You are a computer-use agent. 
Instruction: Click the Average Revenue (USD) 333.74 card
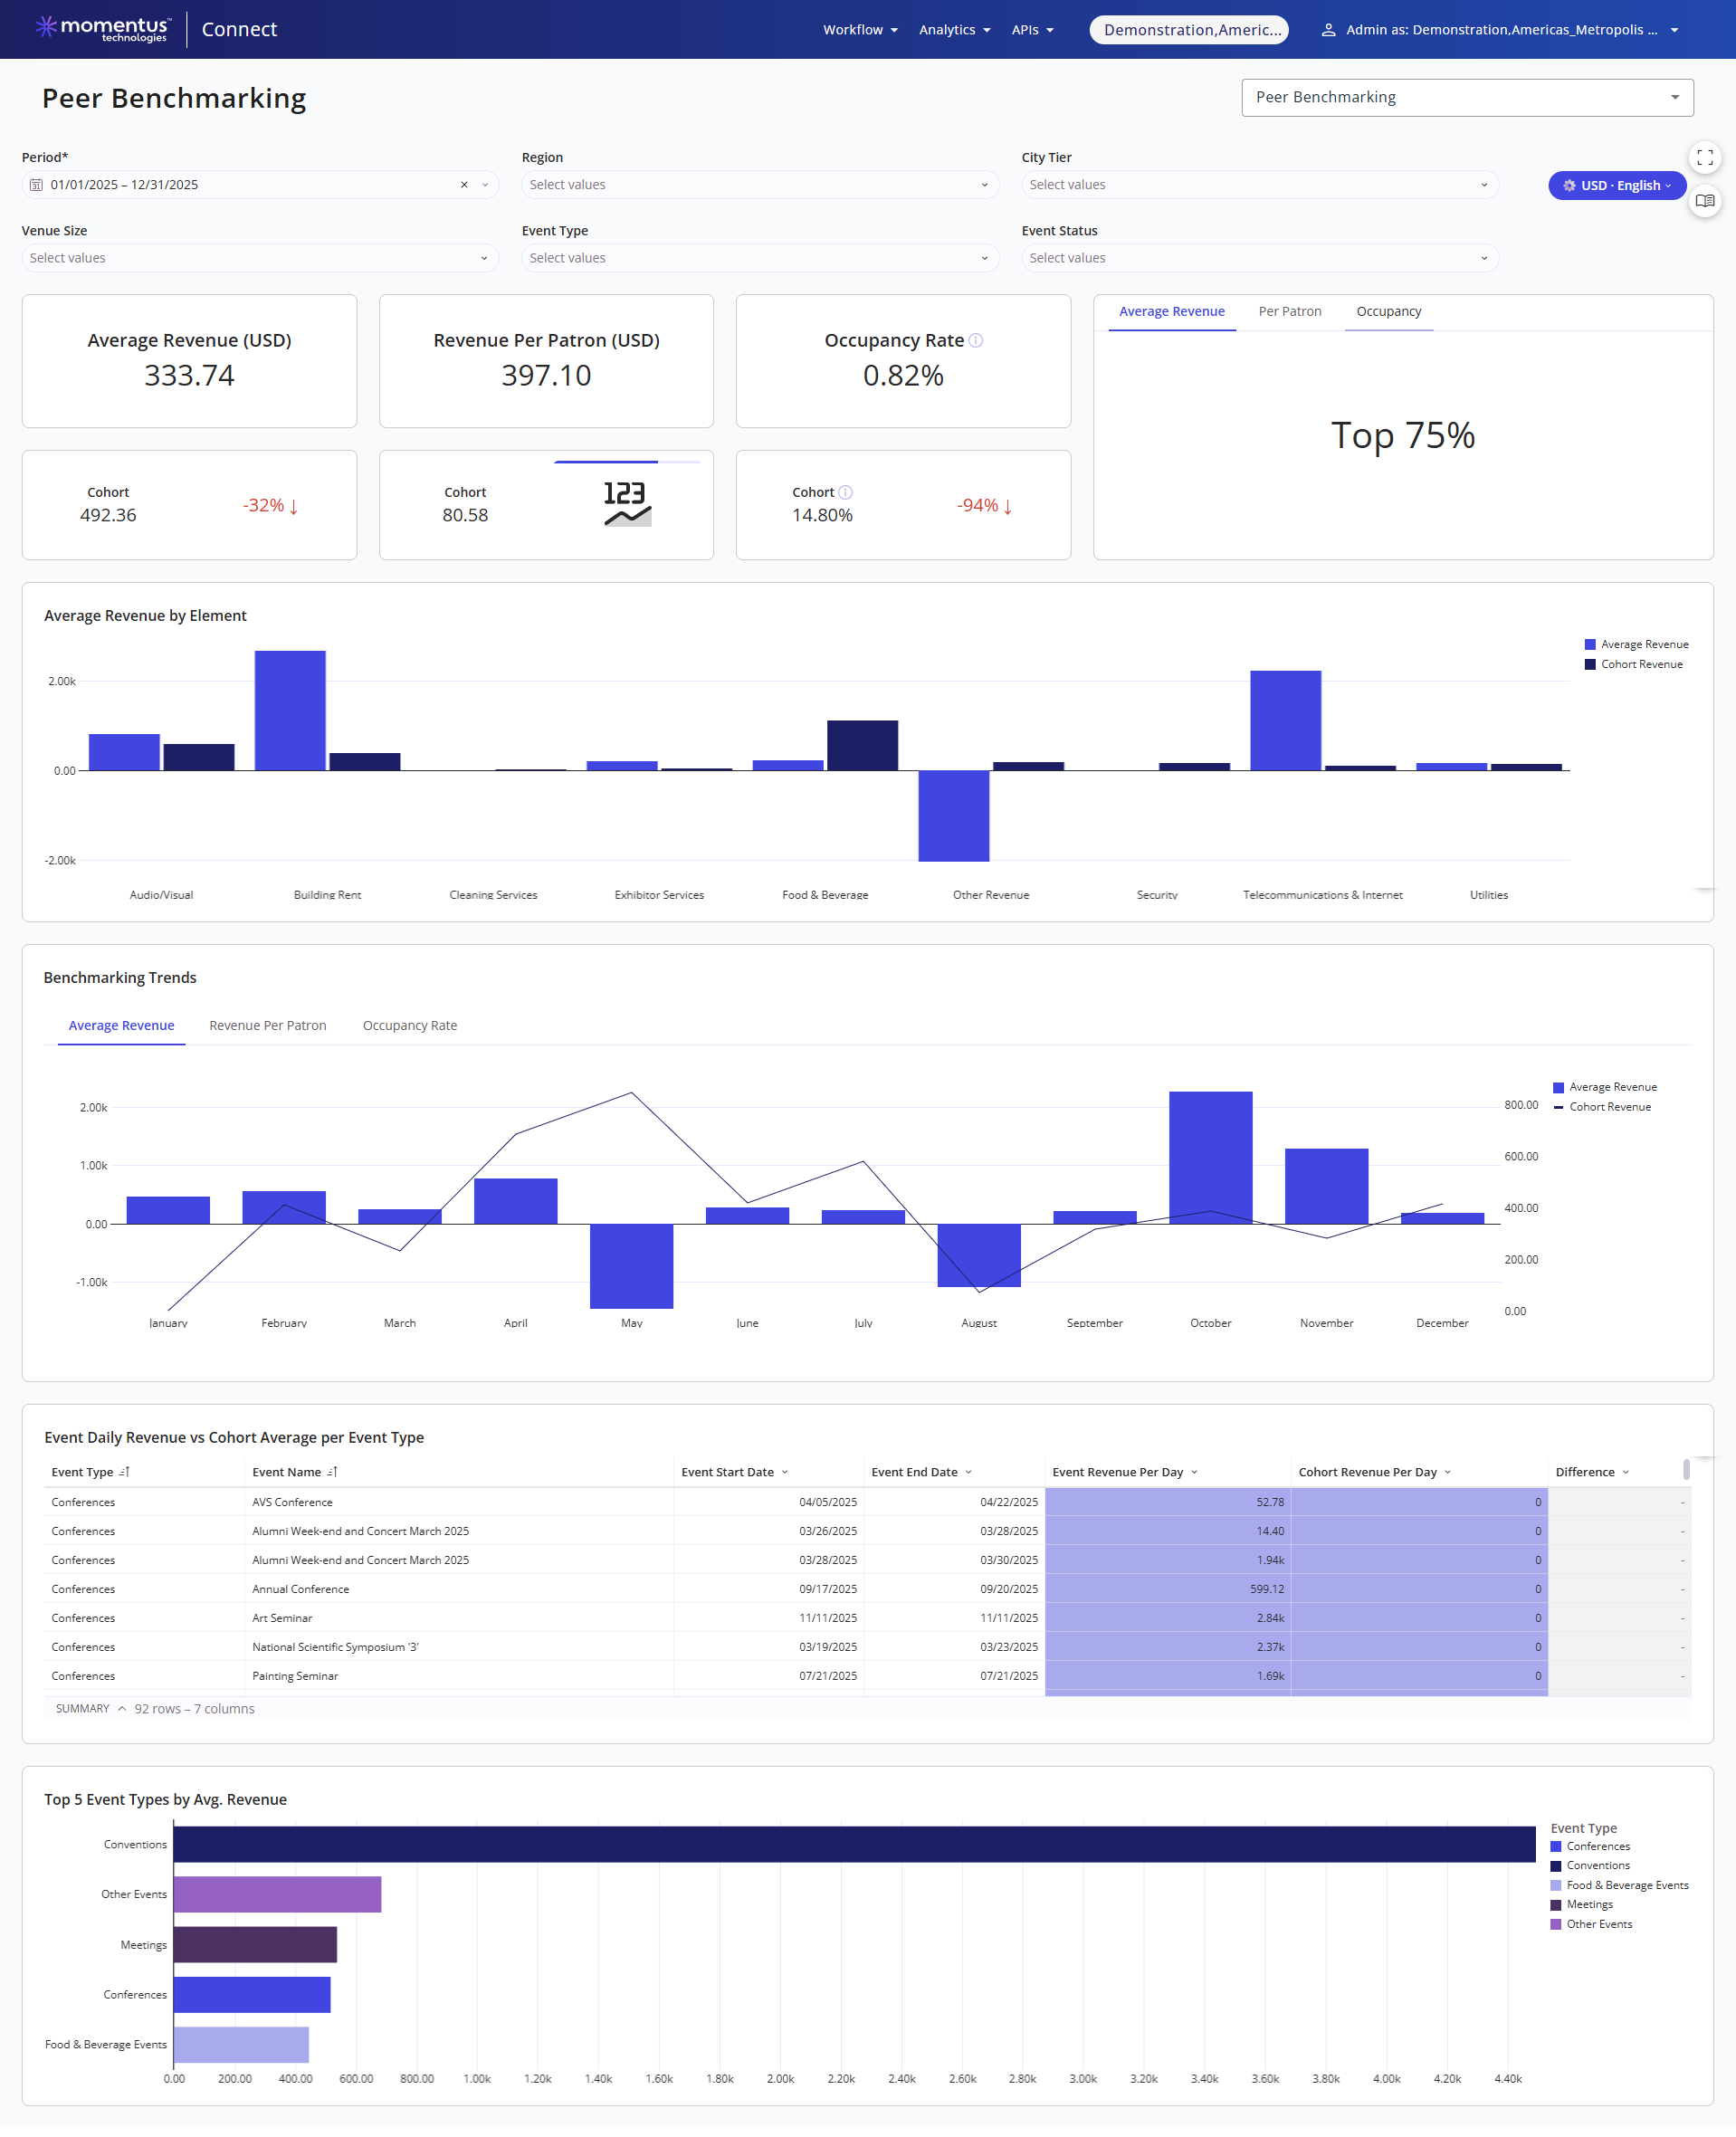tap(189, 361)
